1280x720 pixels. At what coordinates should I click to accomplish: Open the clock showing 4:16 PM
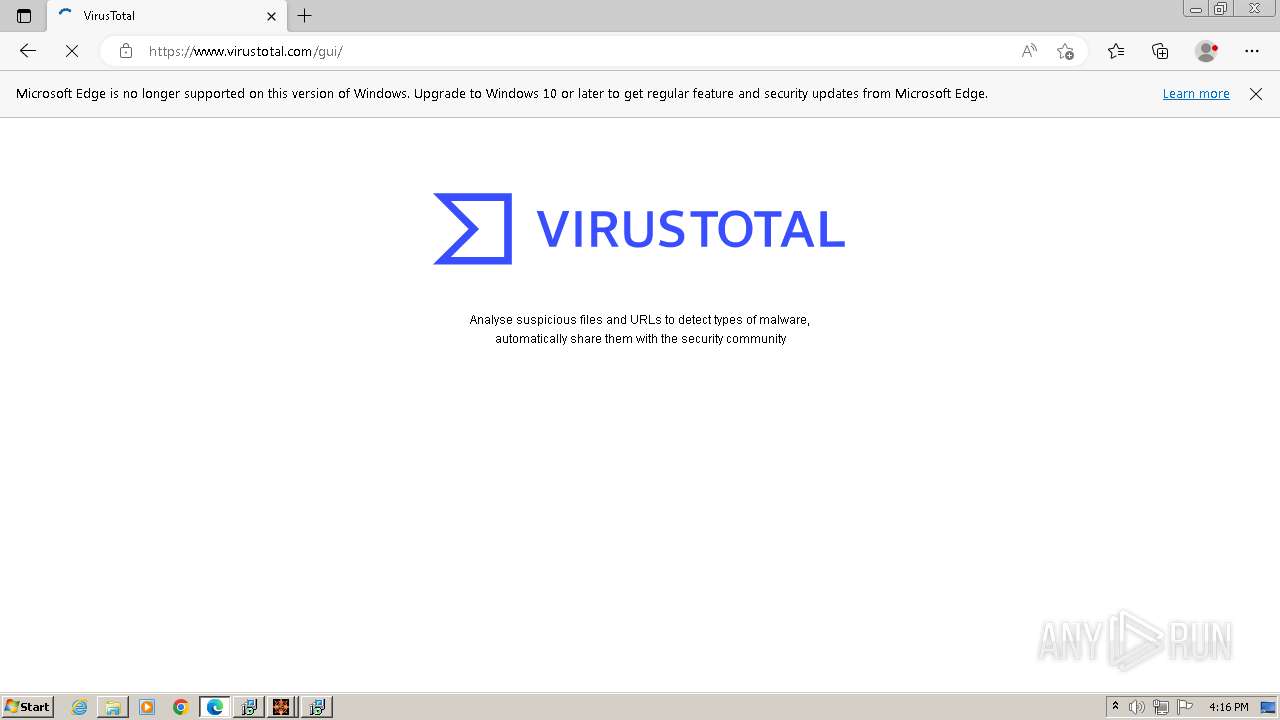point(1229,707)
